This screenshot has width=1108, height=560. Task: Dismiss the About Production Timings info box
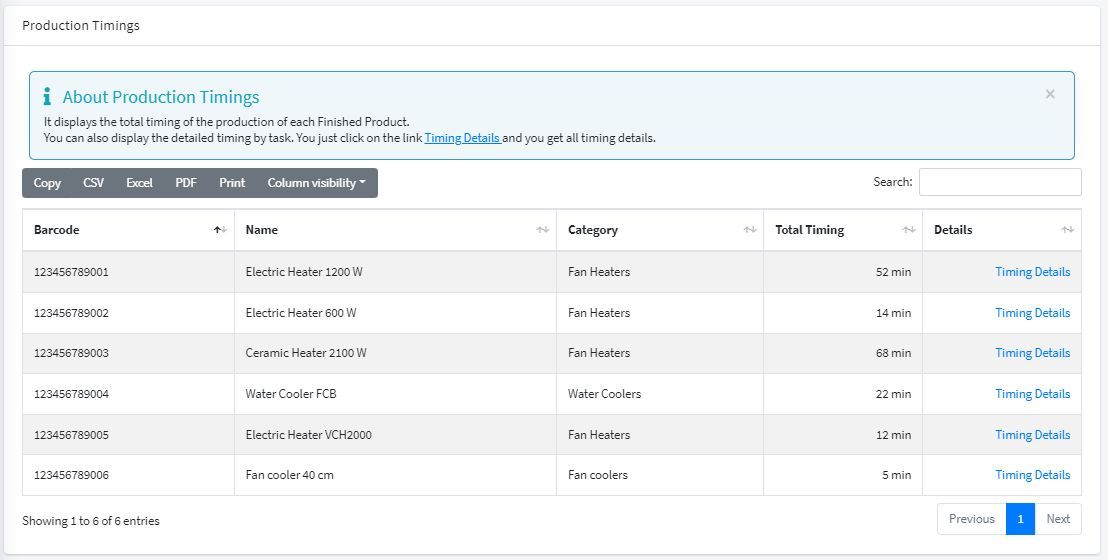coord(1050,94)
